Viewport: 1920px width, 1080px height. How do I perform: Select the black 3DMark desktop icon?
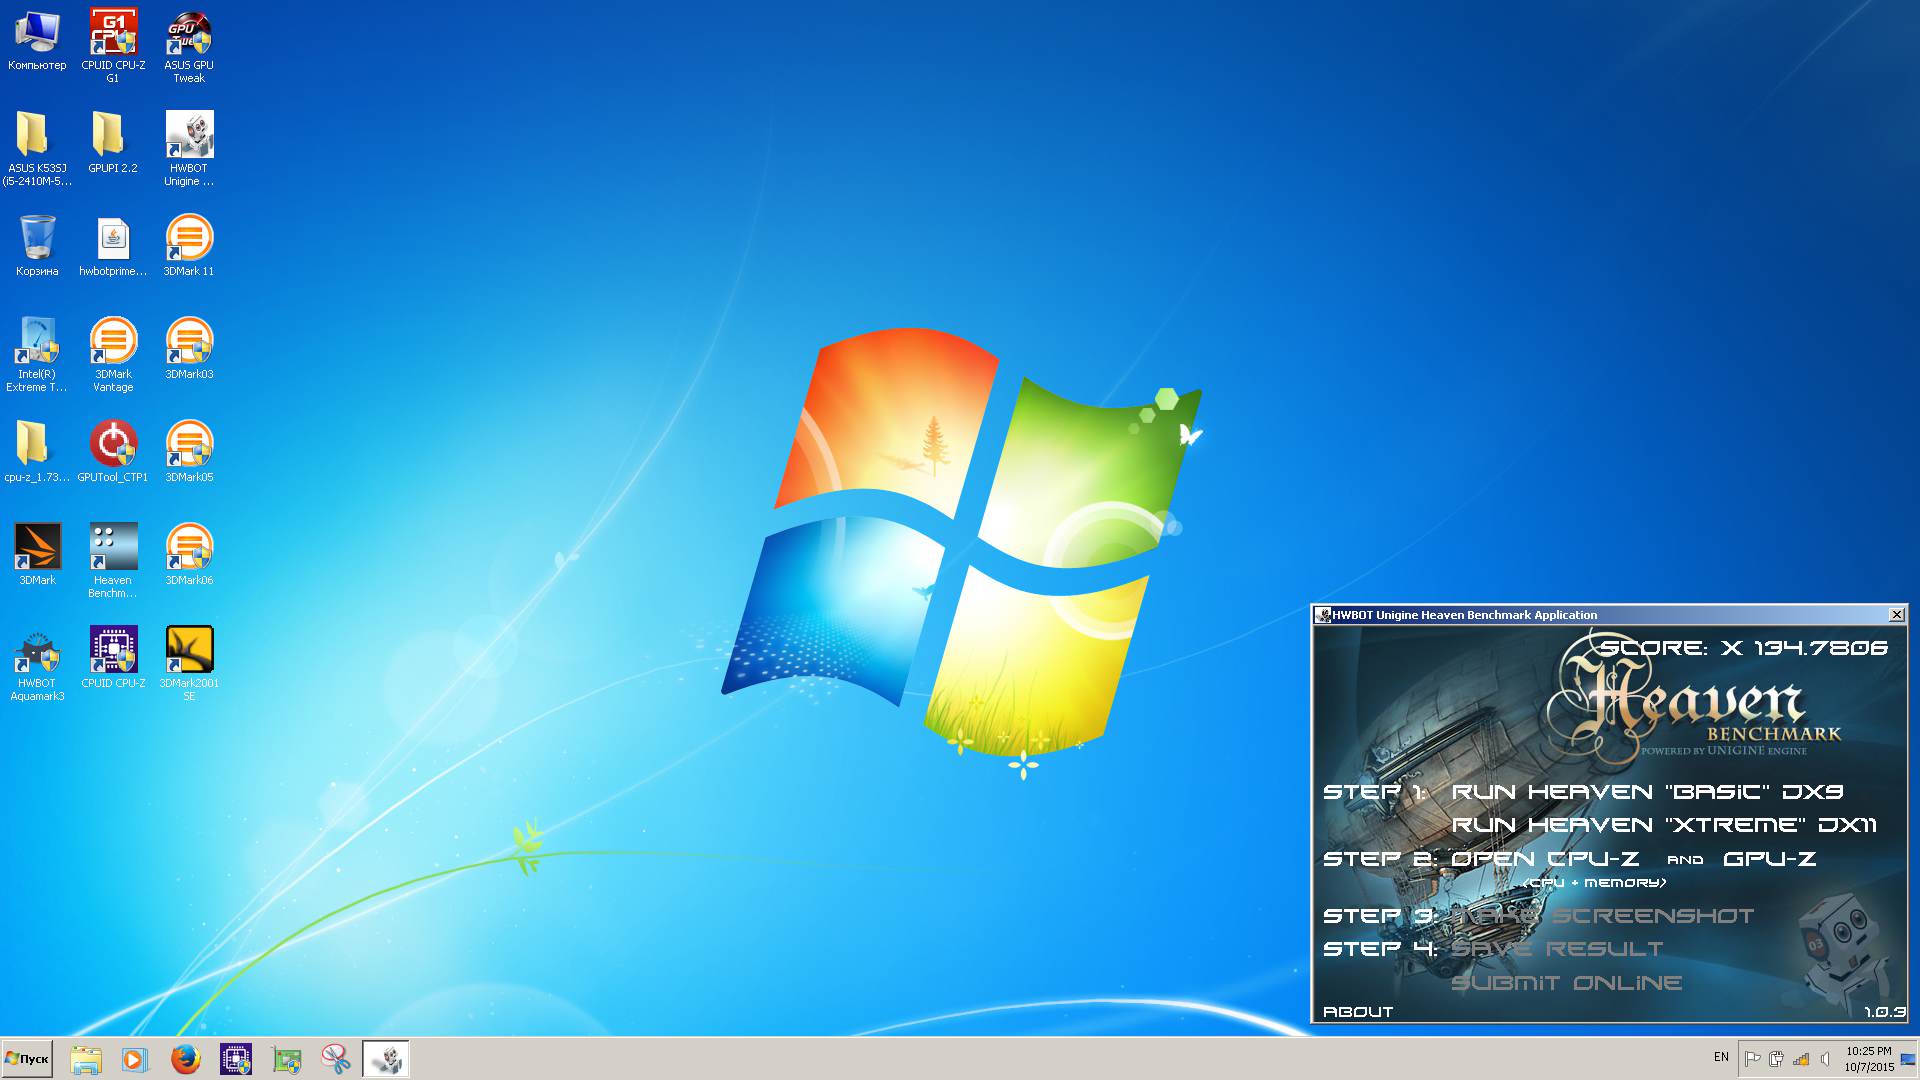point(37,554)
